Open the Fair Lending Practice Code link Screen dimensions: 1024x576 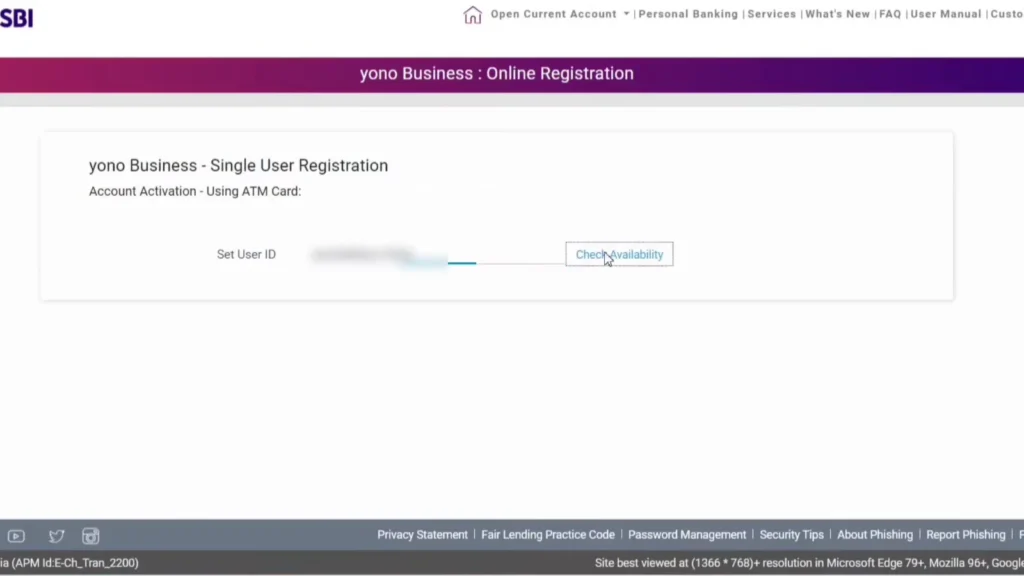548,534
